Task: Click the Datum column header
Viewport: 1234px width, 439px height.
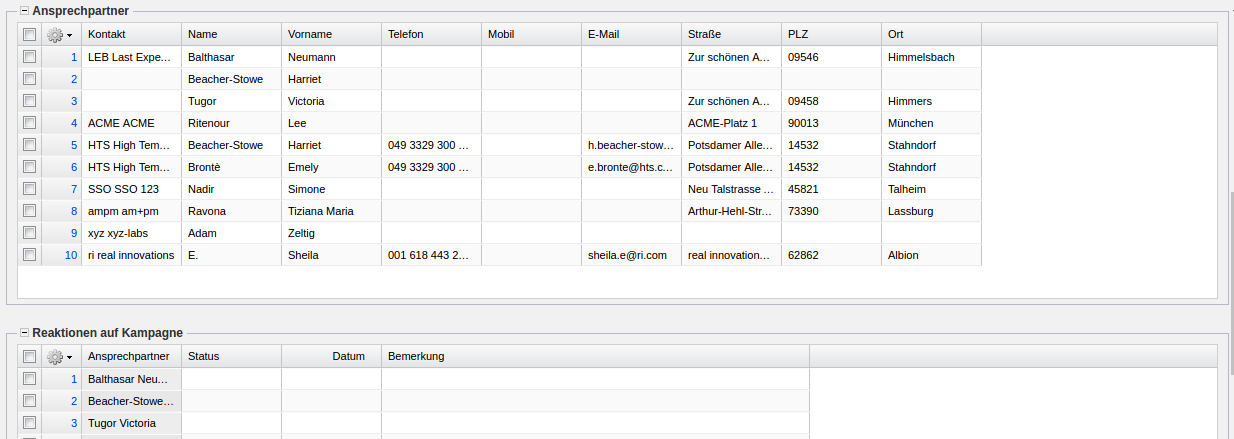Action: pyautogui.click(x=330, y=357)
